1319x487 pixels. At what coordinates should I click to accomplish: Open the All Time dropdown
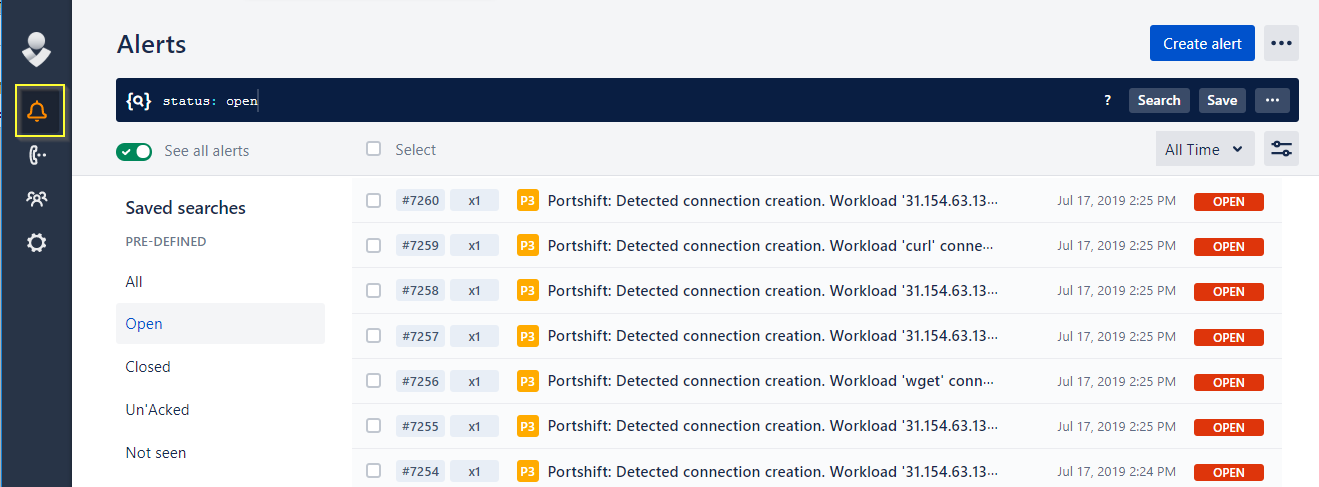1205,149
